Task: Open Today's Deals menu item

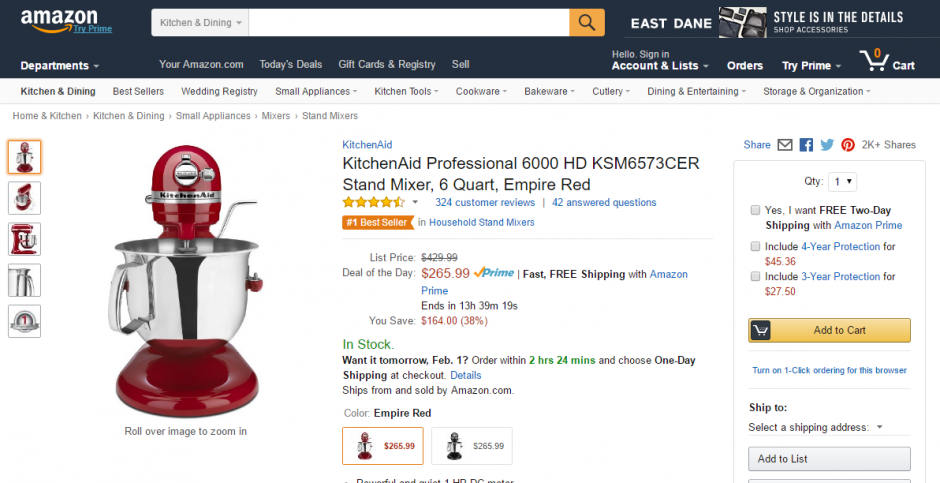Action: (x=291, y=64)
